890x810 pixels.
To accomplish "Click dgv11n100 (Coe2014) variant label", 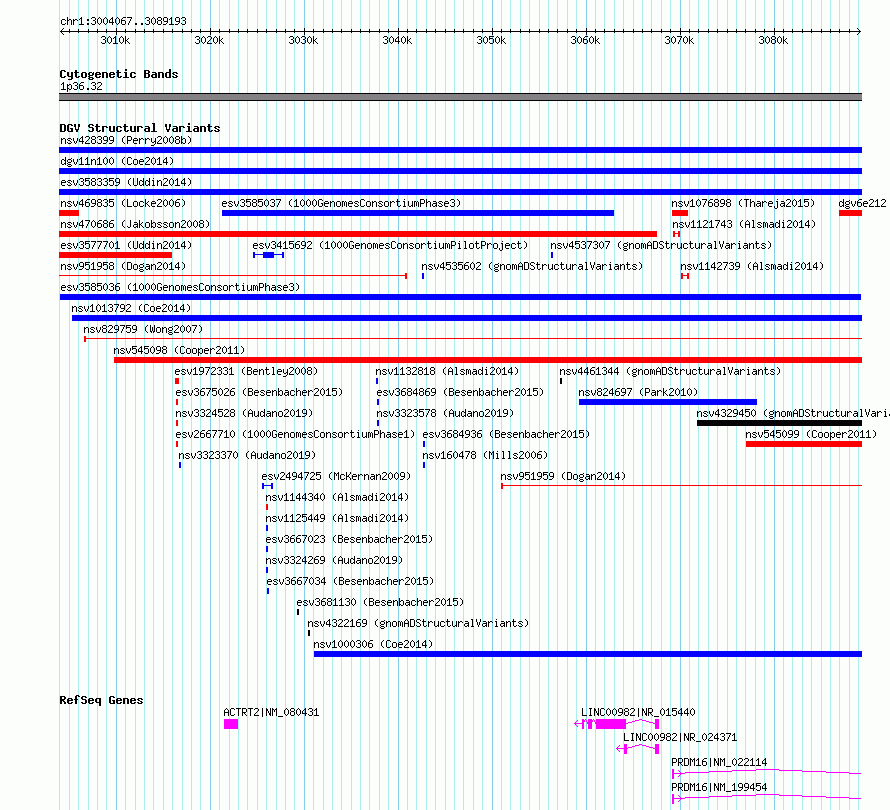I will point(117,161).
